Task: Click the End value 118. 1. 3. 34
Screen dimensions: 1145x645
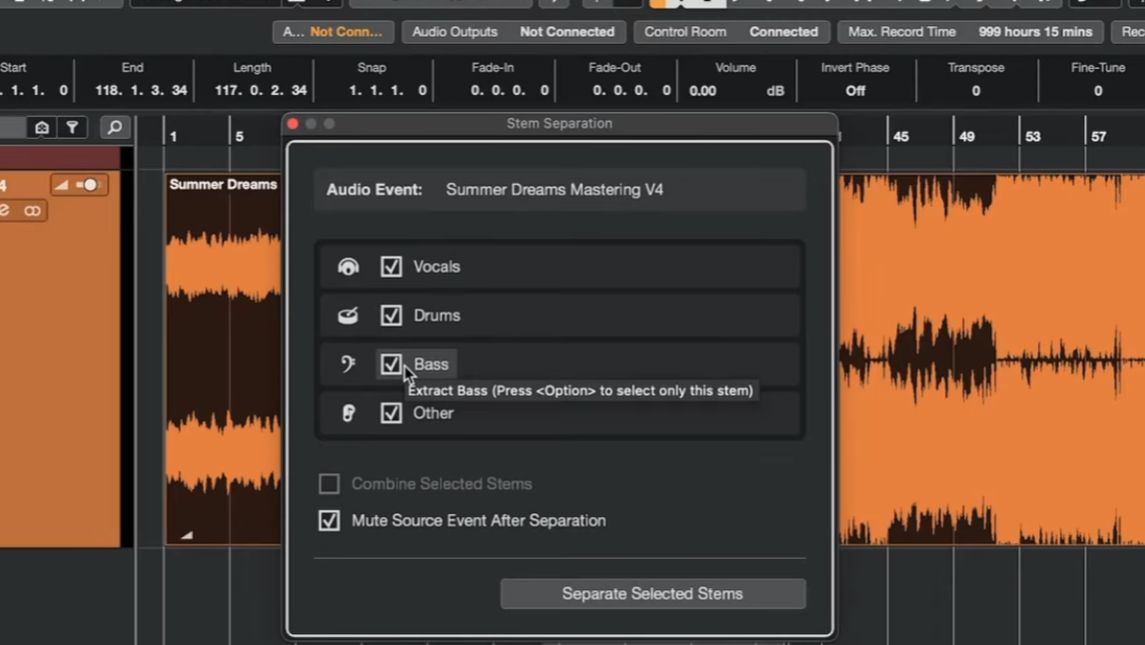Action: pyautogui.click(x=141, y=91)
